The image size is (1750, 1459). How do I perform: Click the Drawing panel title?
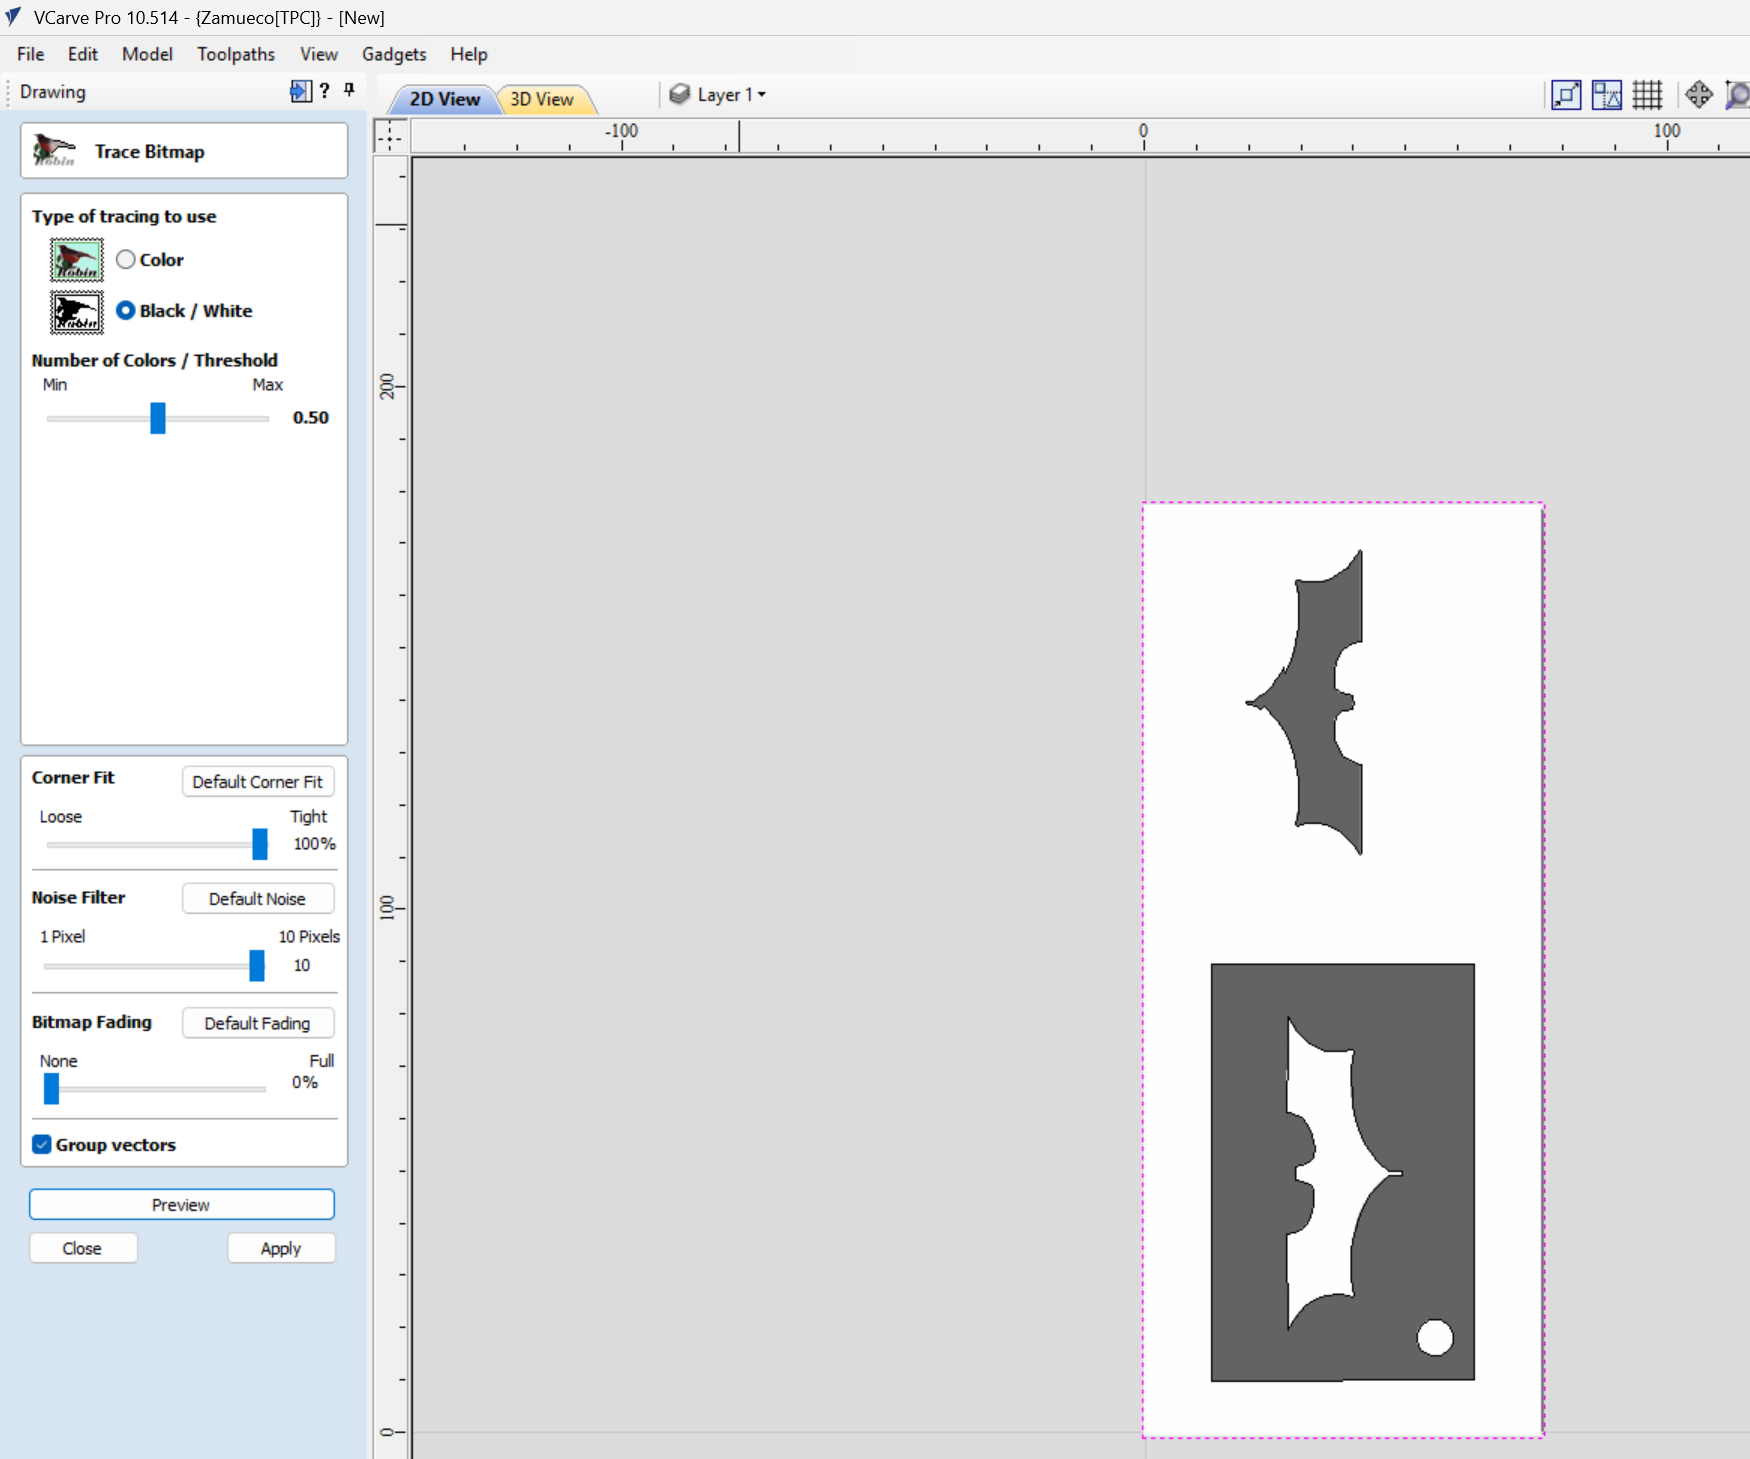click(x=53, y=92)
